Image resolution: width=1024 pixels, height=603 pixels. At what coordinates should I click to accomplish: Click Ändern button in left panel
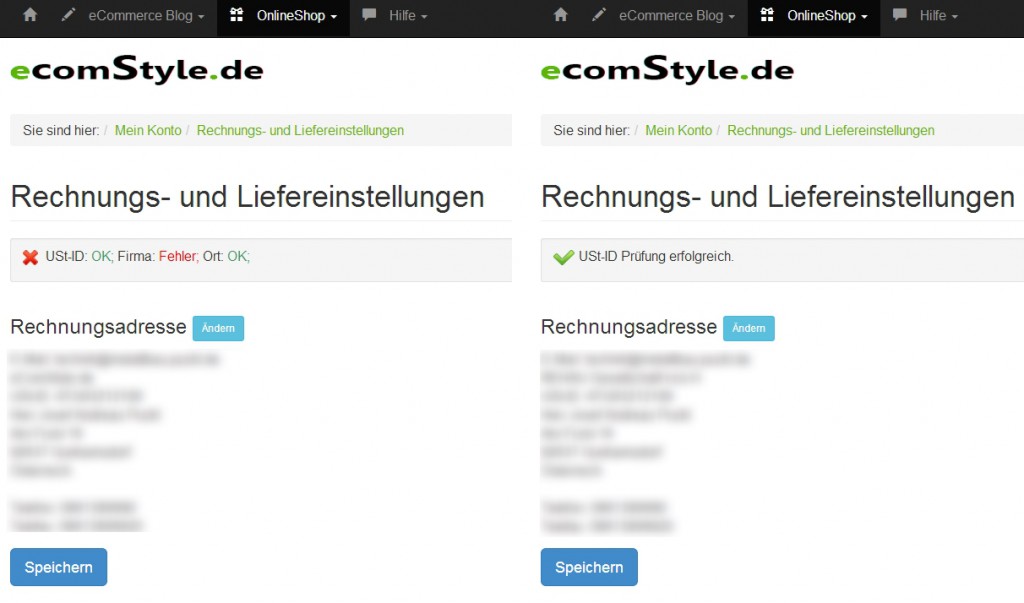coord(218,328)
